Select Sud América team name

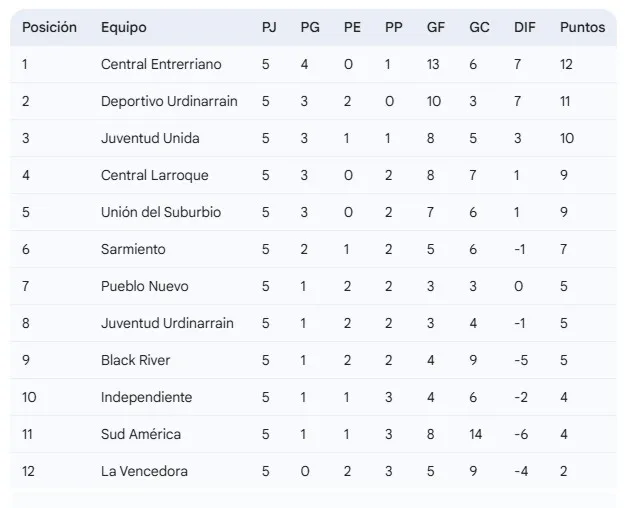(141, 435)
